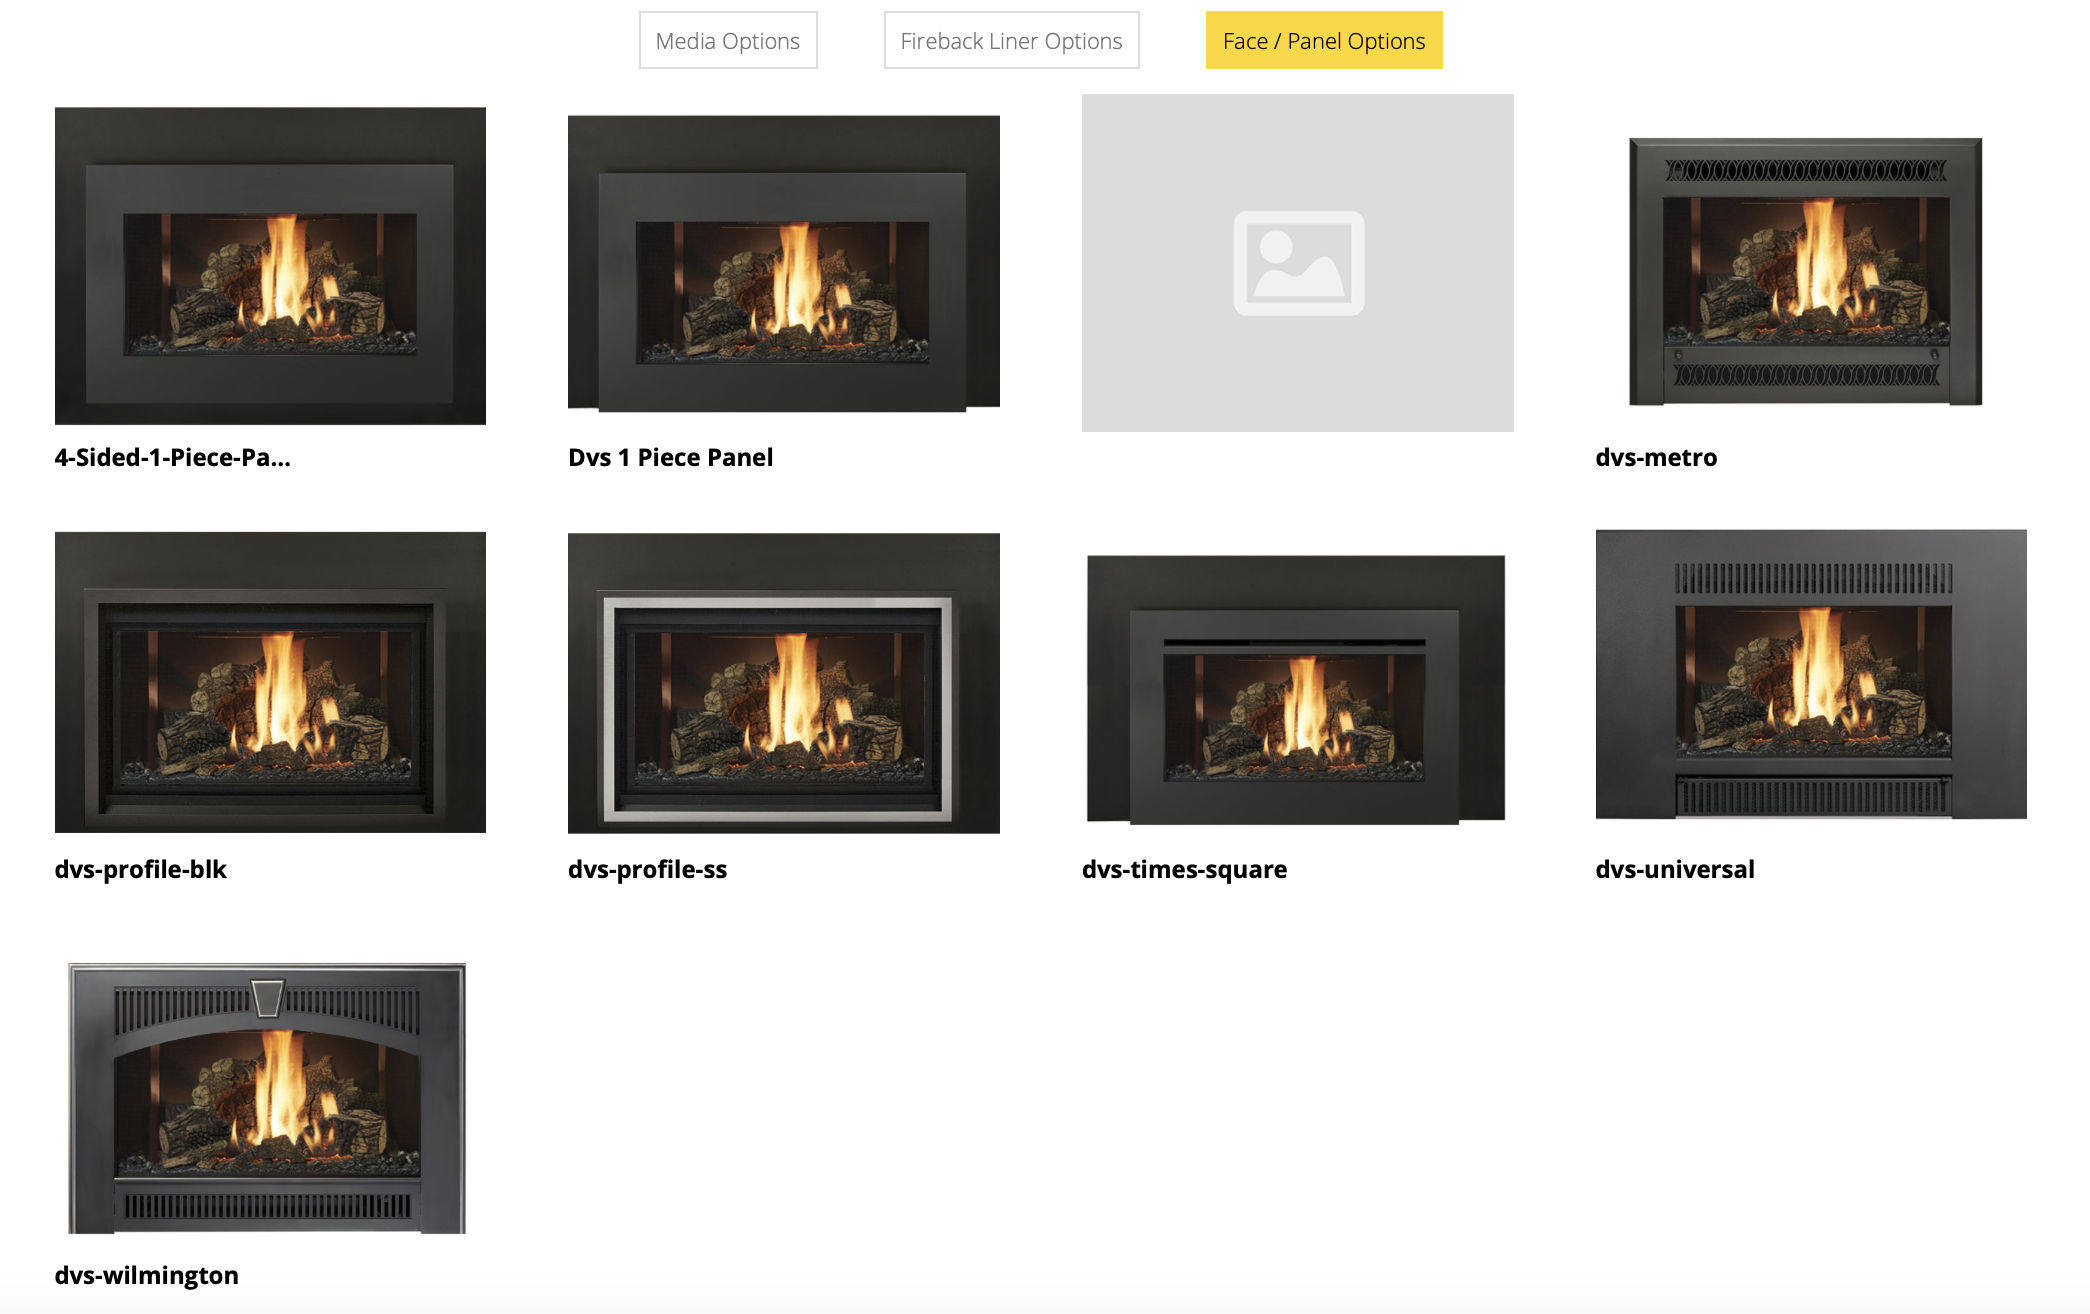Open the dvs-profile-blk fireplace thumbnail
Image resolution: width=2090 pixels, height=1314 pixels.
(x=270, y=682)
